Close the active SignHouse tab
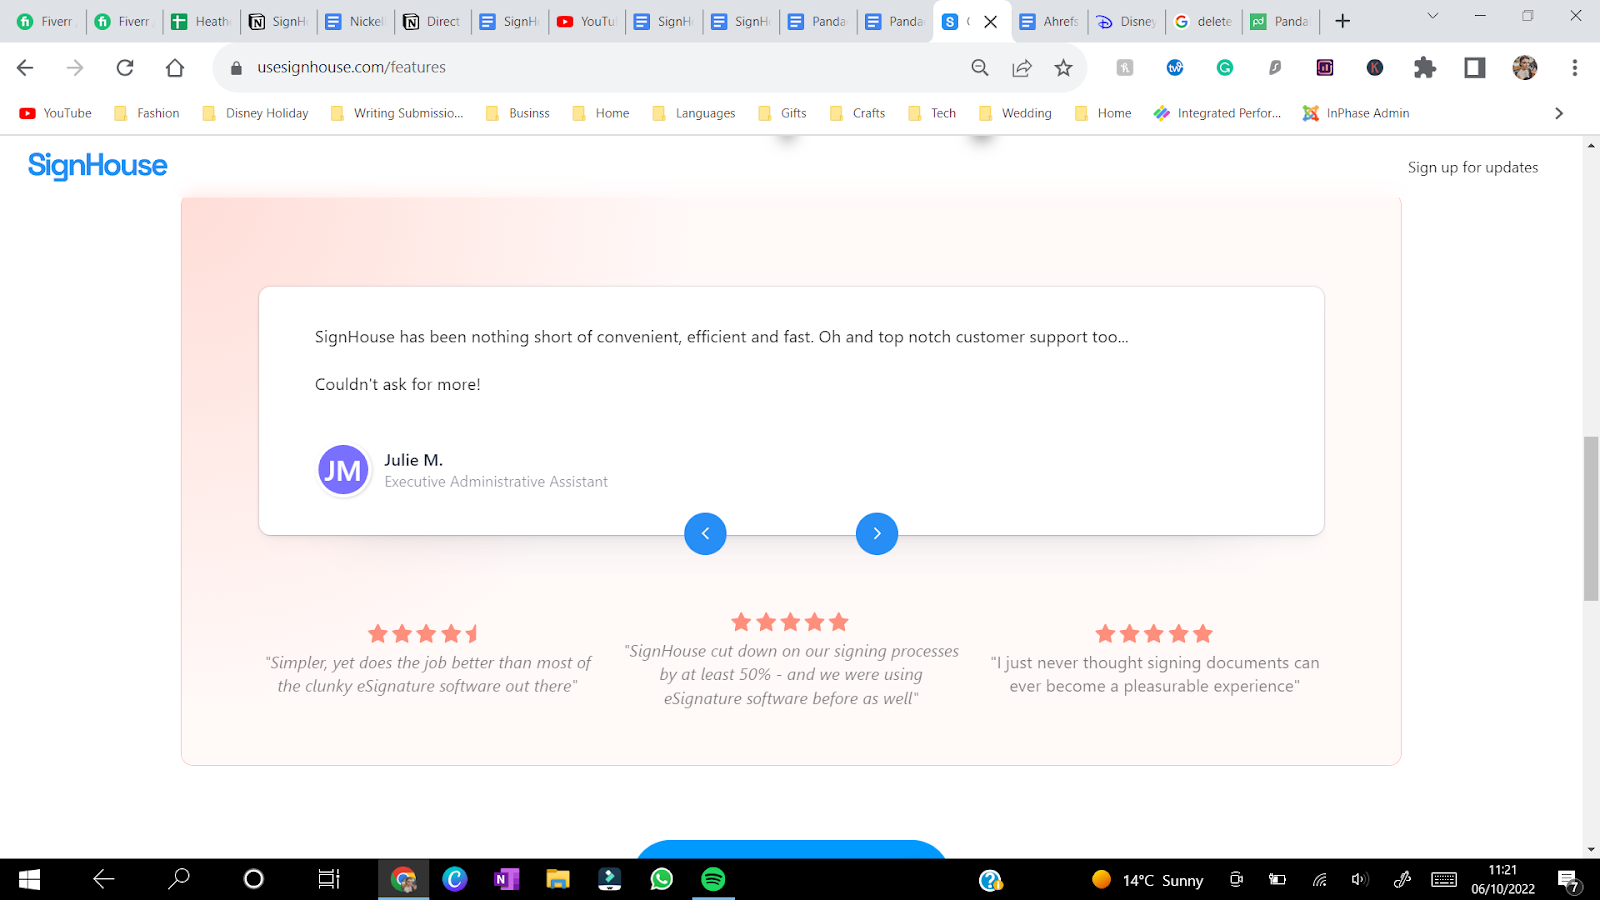 pyautogui.click(x=991, y=21)
